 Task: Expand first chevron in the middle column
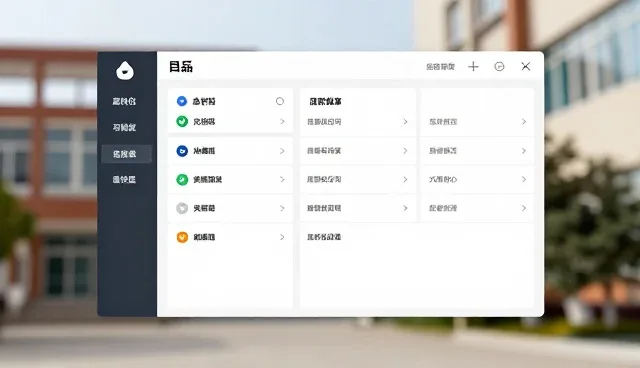tap(405, 122)
